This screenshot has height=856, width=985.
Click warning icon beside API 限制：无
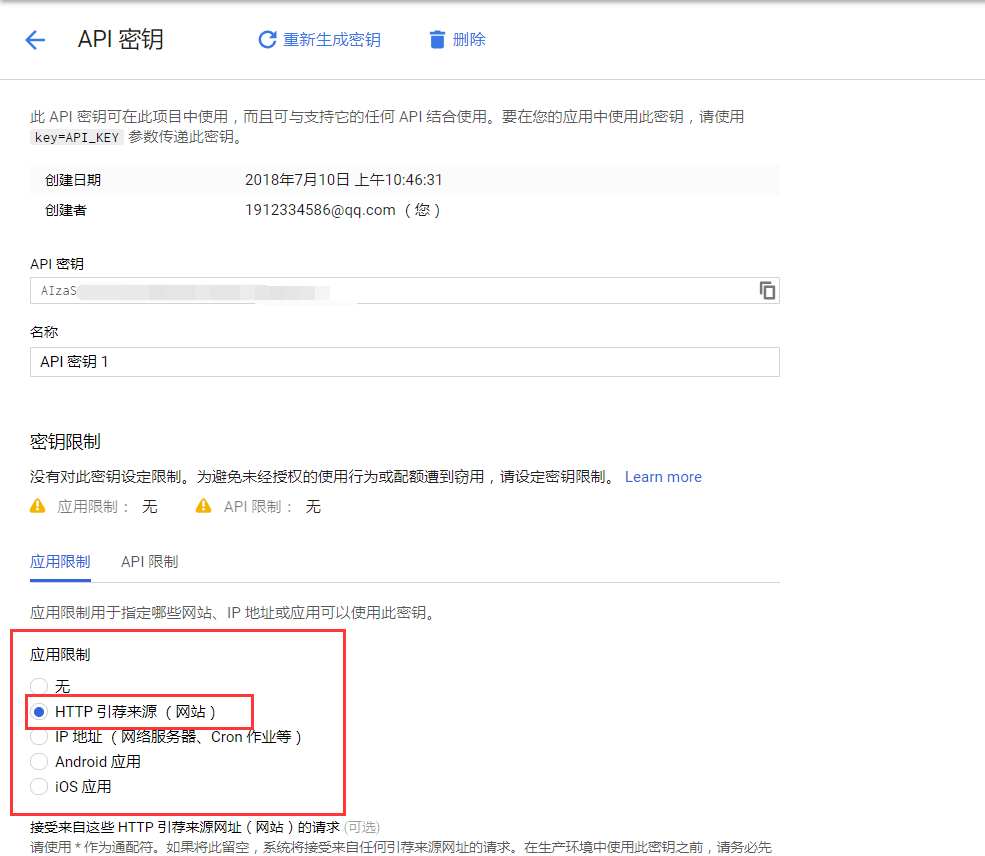coord(204,506)
